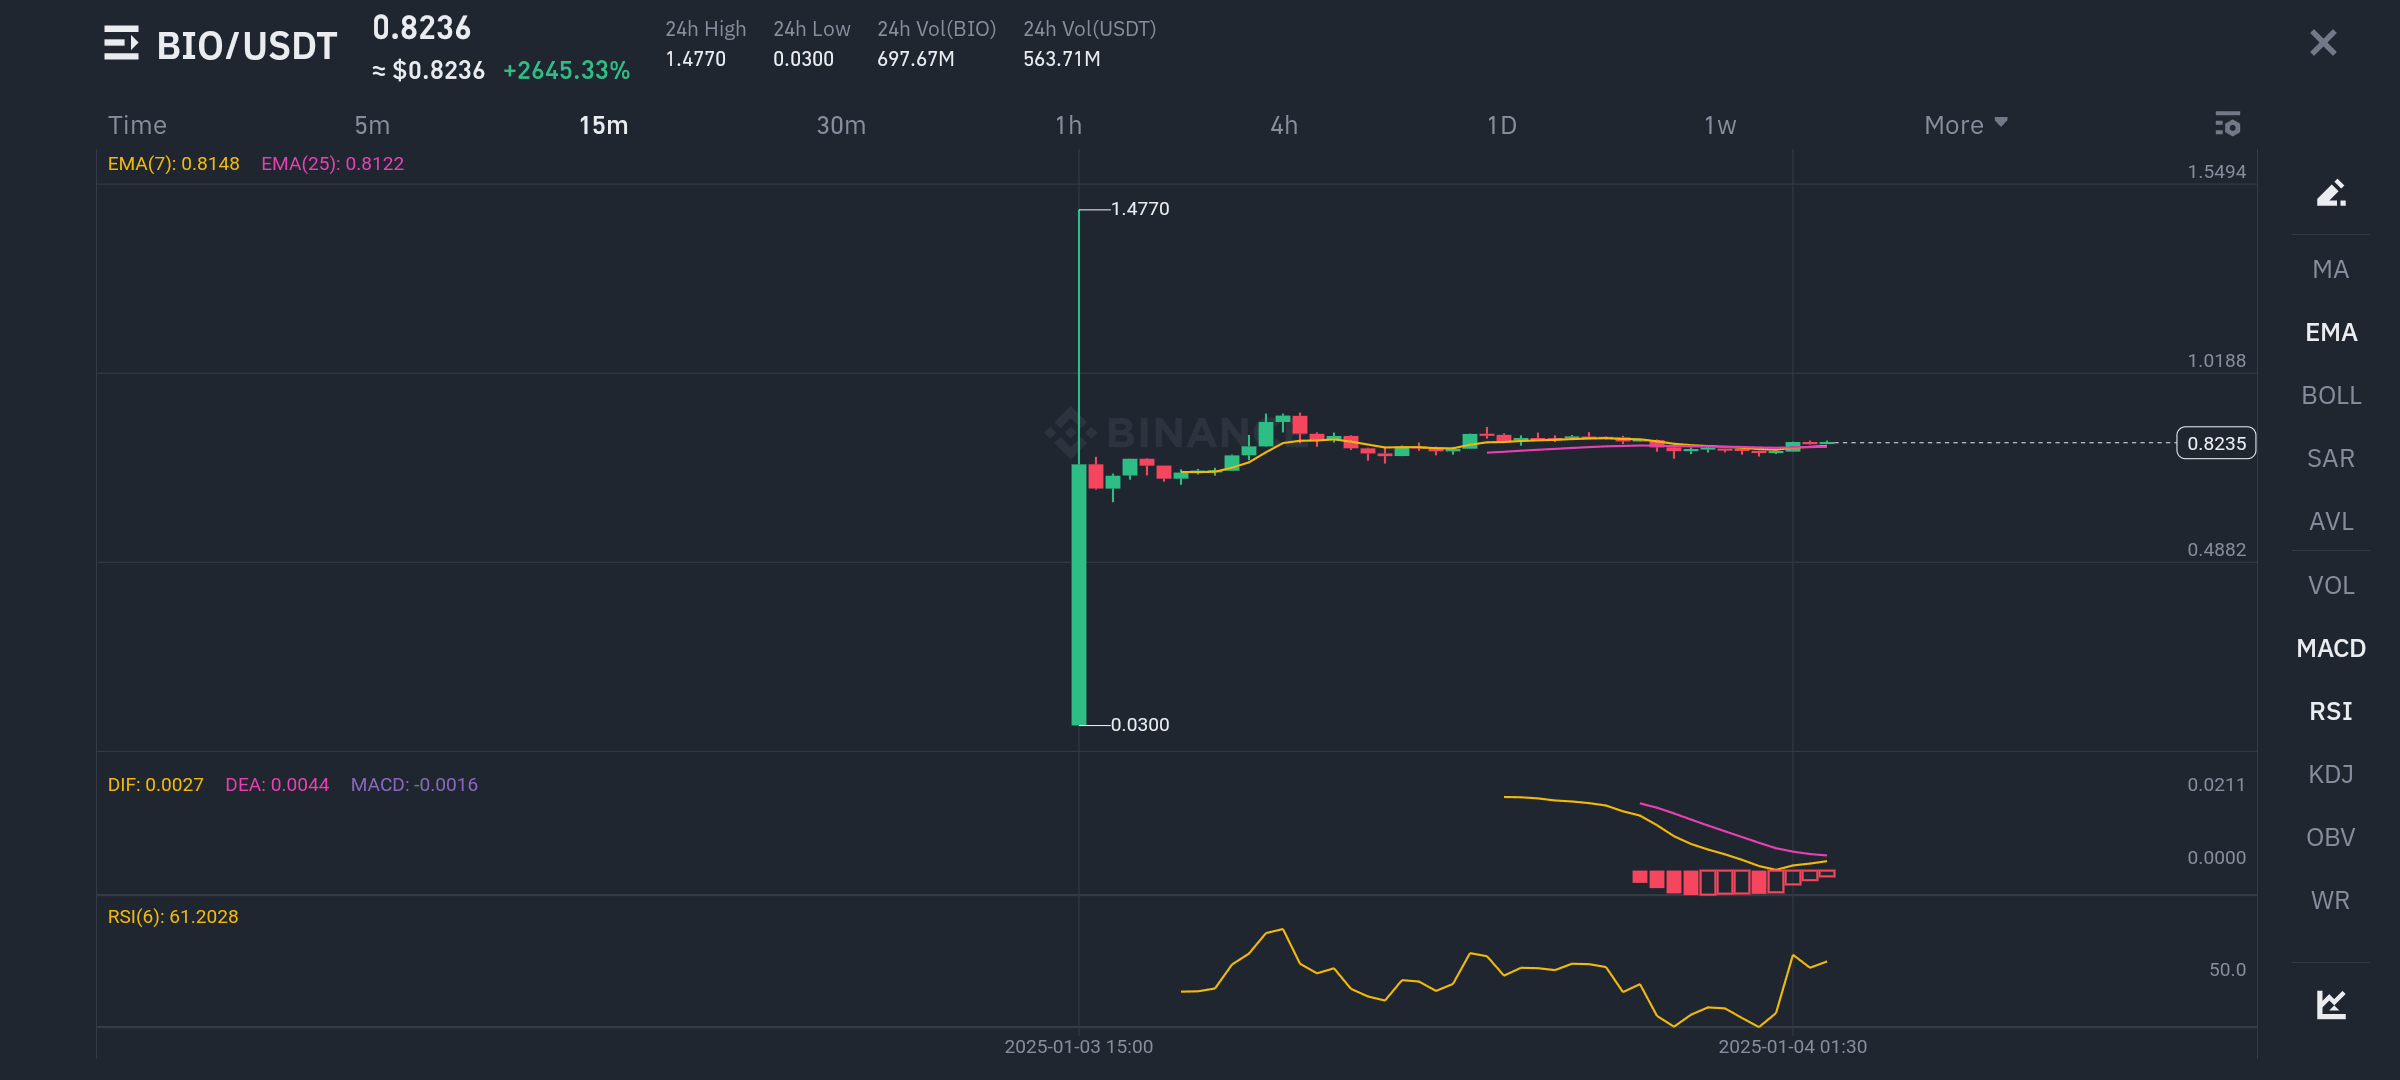Screen dimensions: 2400x1080
Task: Click the EMA(7) legend value
Action: [x=174, y=164]
